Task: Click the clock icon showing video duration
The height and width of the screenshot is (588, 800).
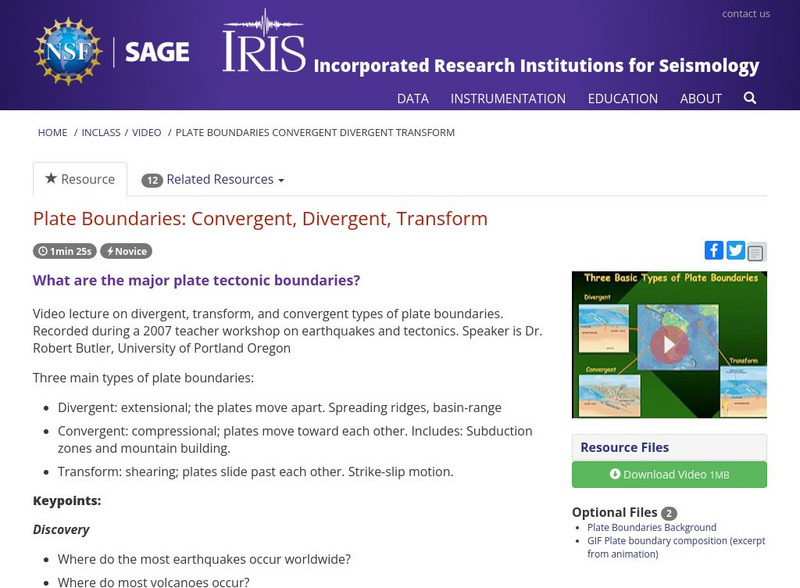Action: pos(44,252)
